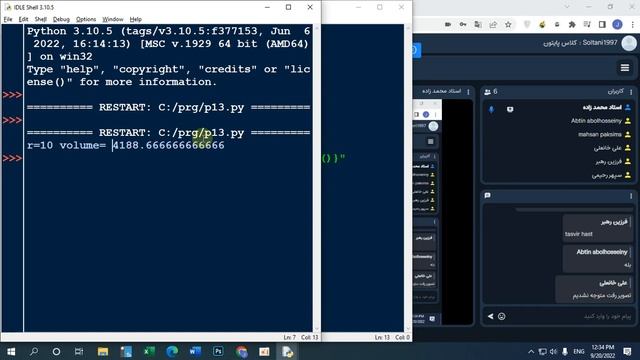Open the Help menu in IDLE Shell
The image size is (640, 360).
coord(136,19)
